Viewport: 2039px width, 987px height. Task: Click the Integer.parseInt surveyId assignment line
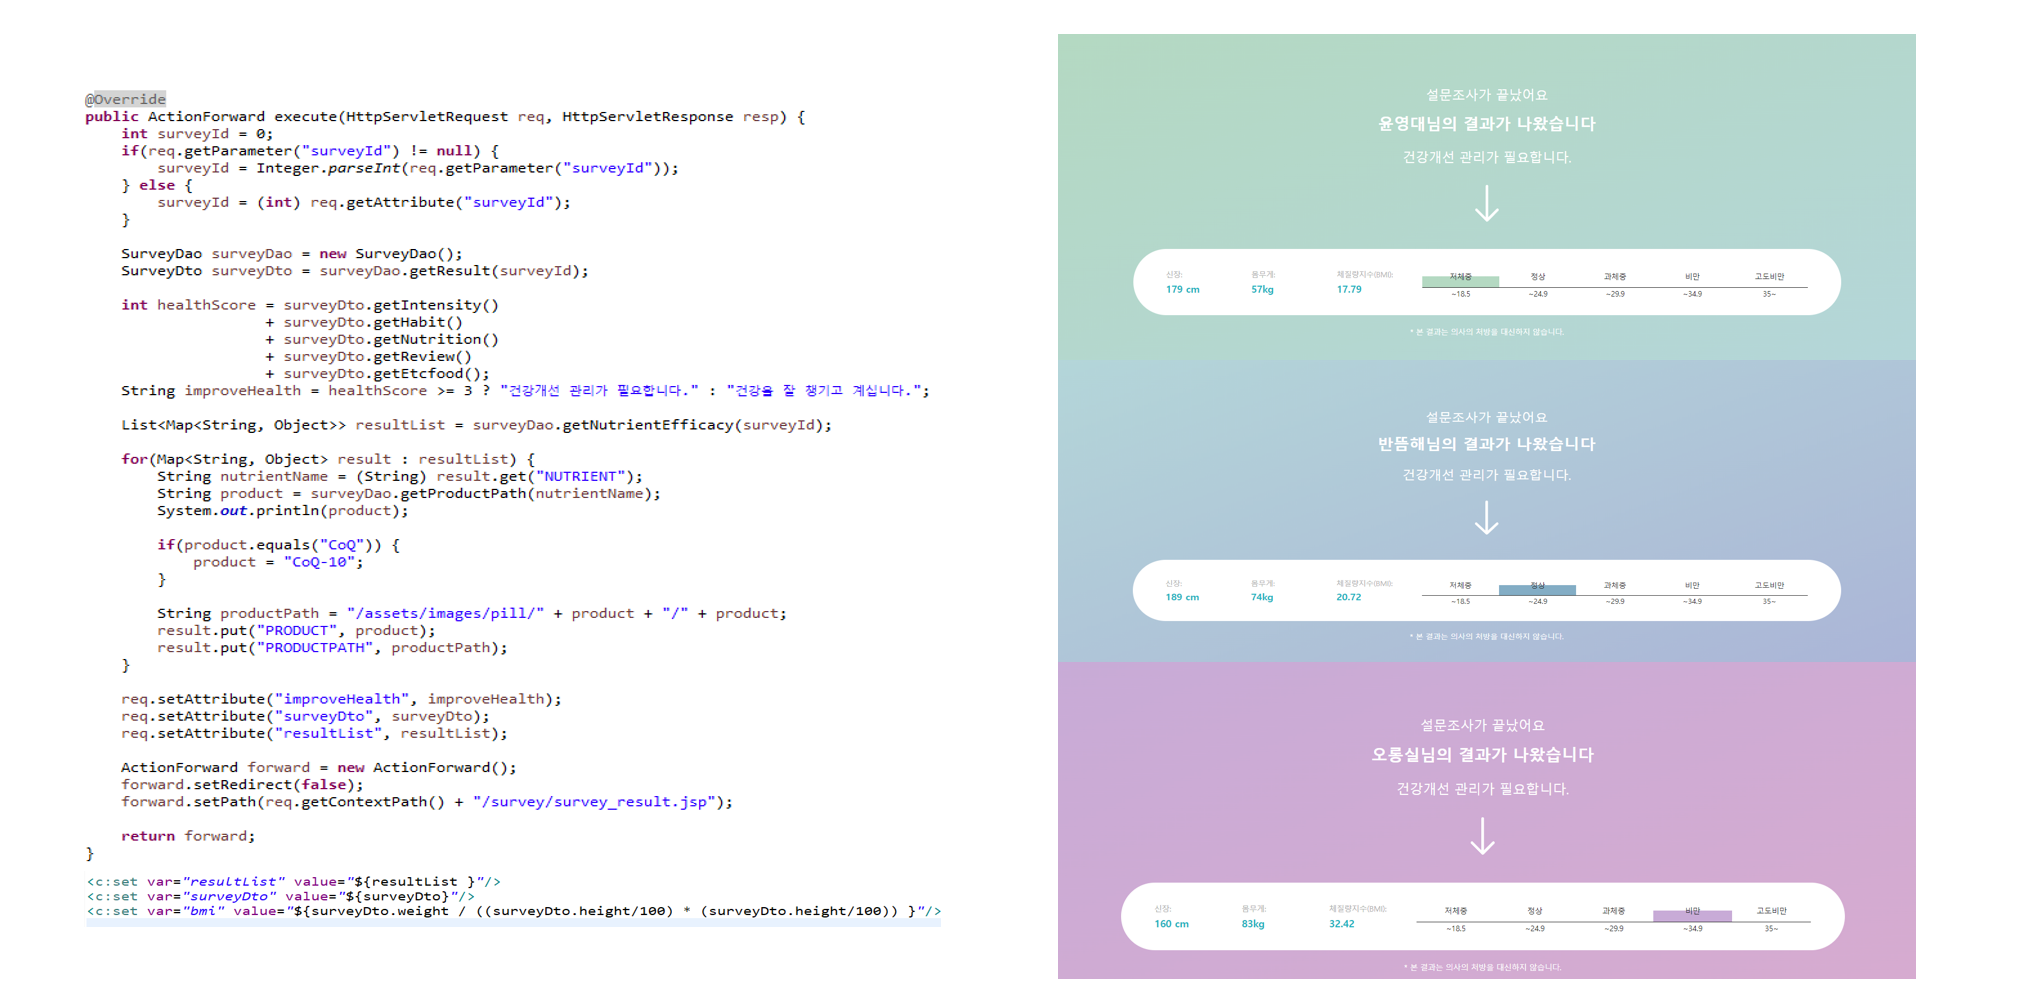418,168
